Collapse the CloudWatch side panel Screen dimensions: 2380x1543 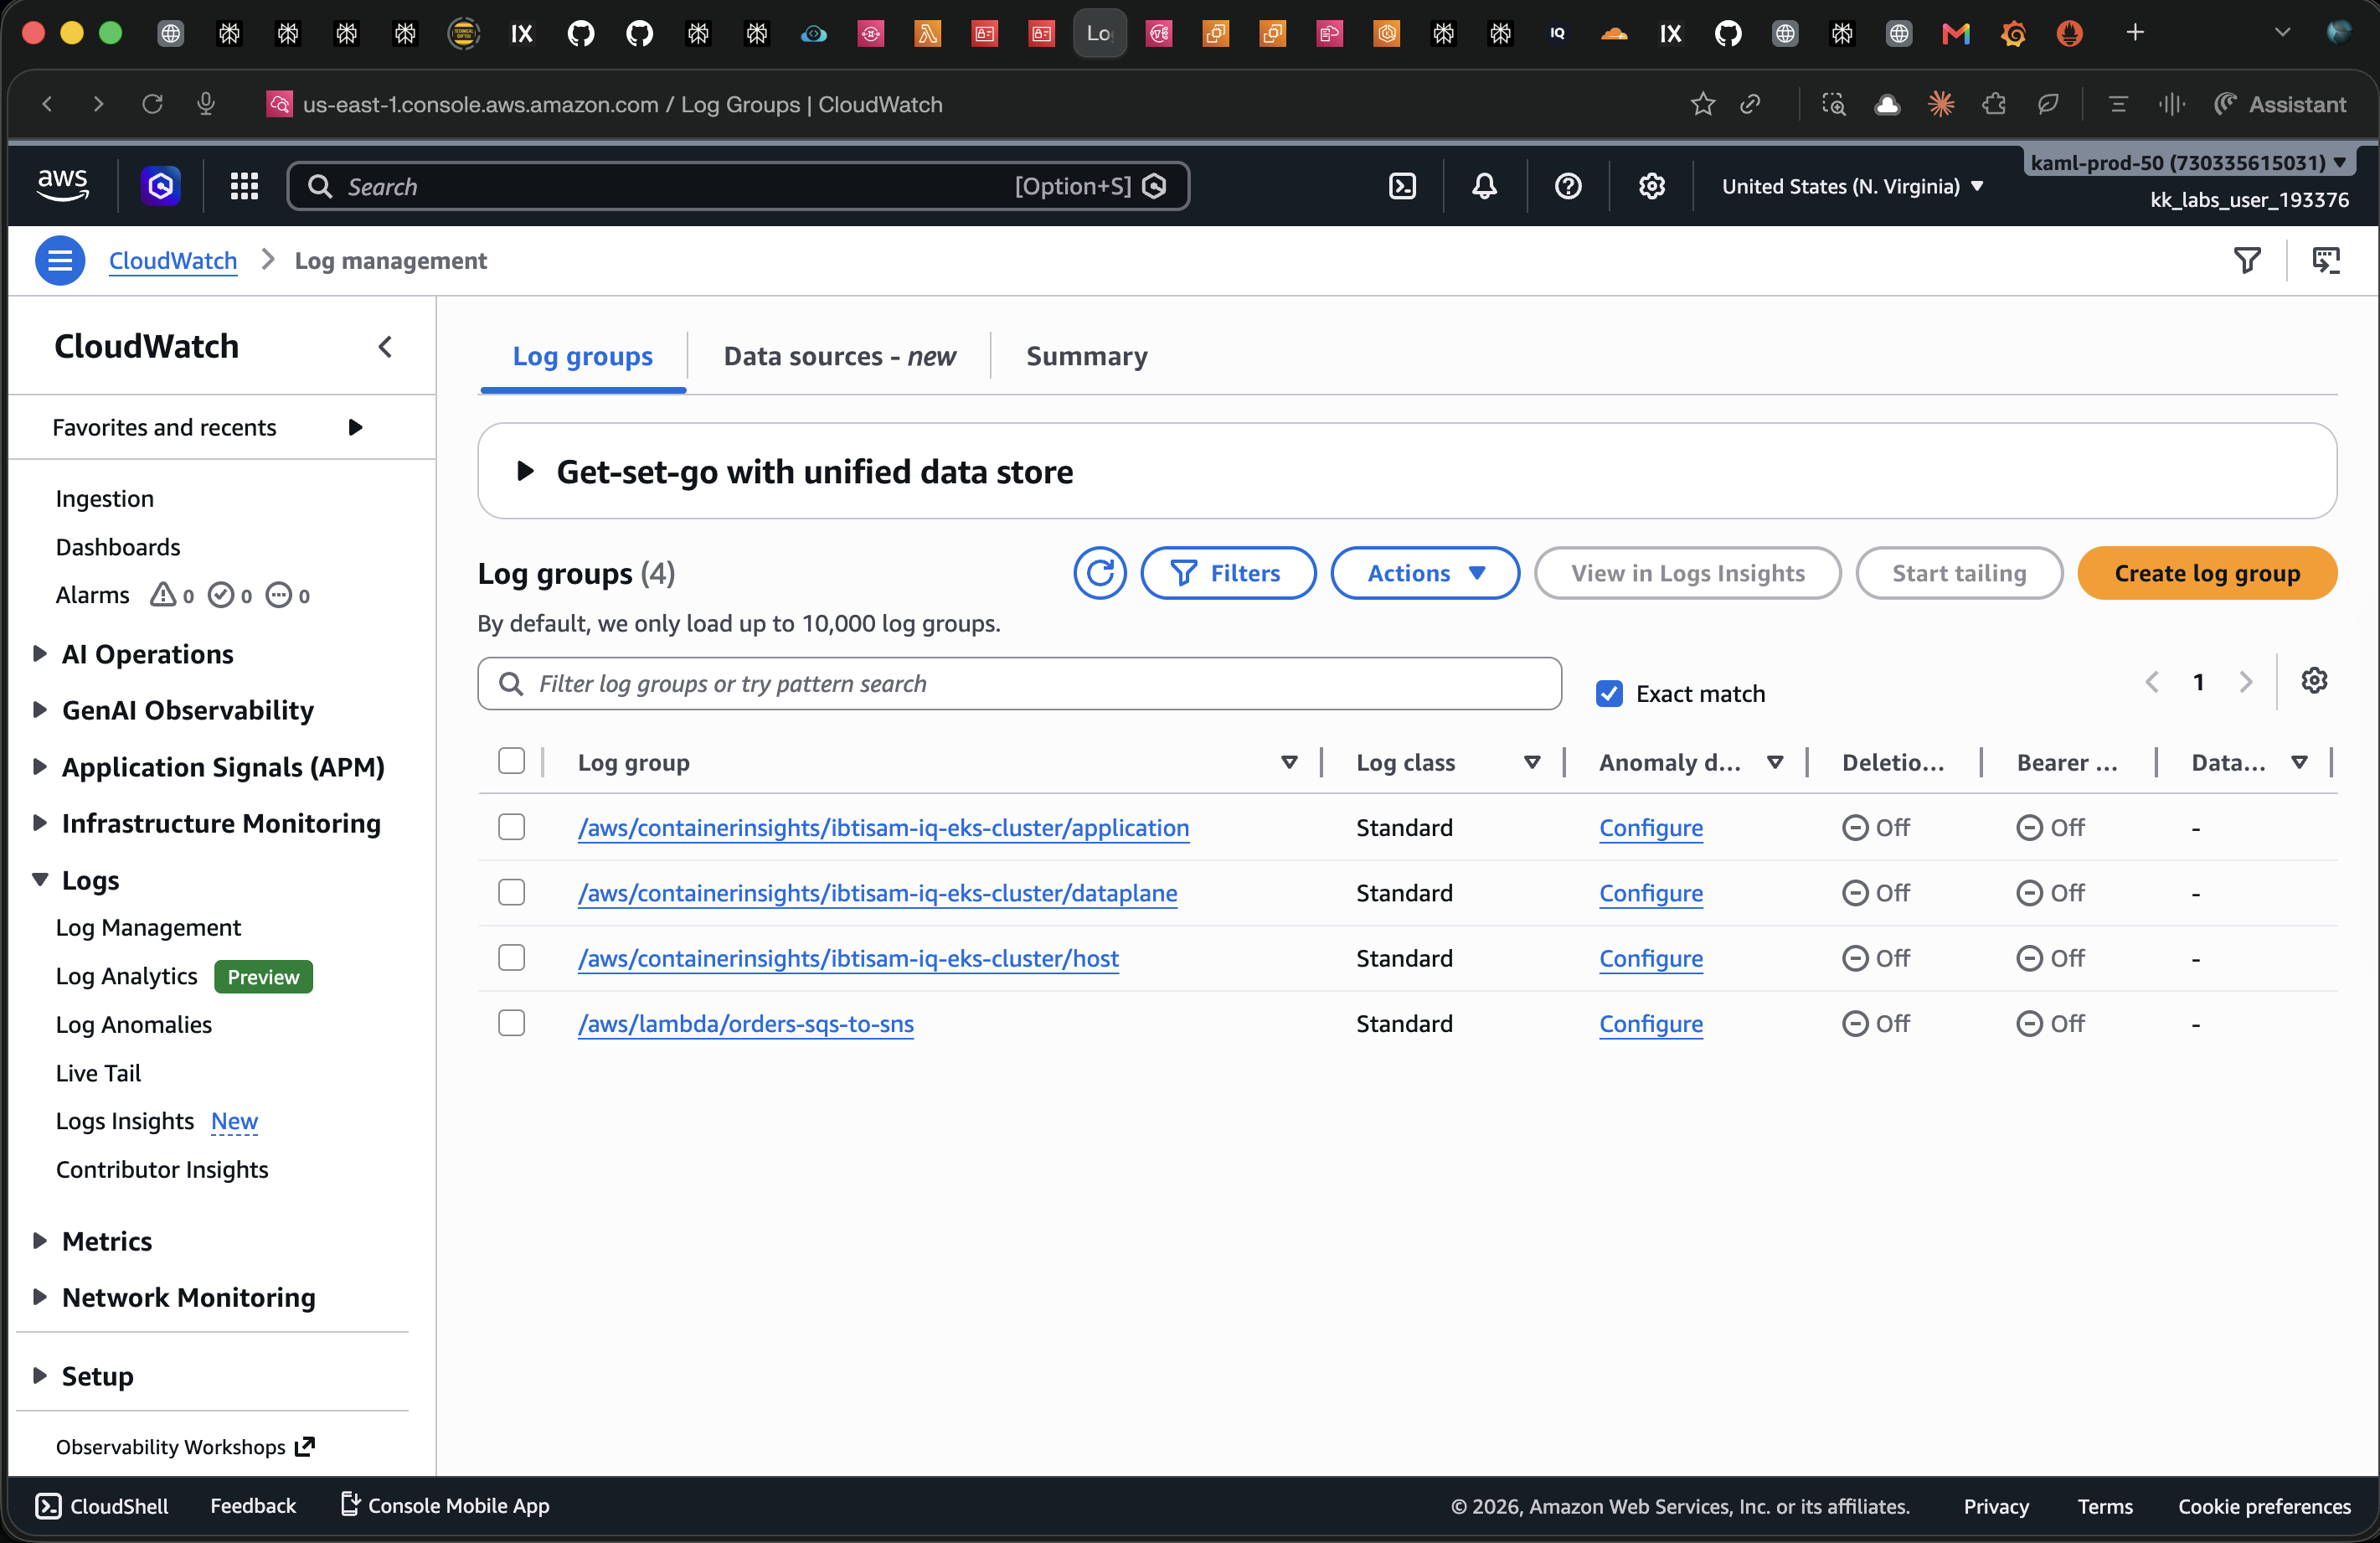pyautogui.click(x=385, y=347)
